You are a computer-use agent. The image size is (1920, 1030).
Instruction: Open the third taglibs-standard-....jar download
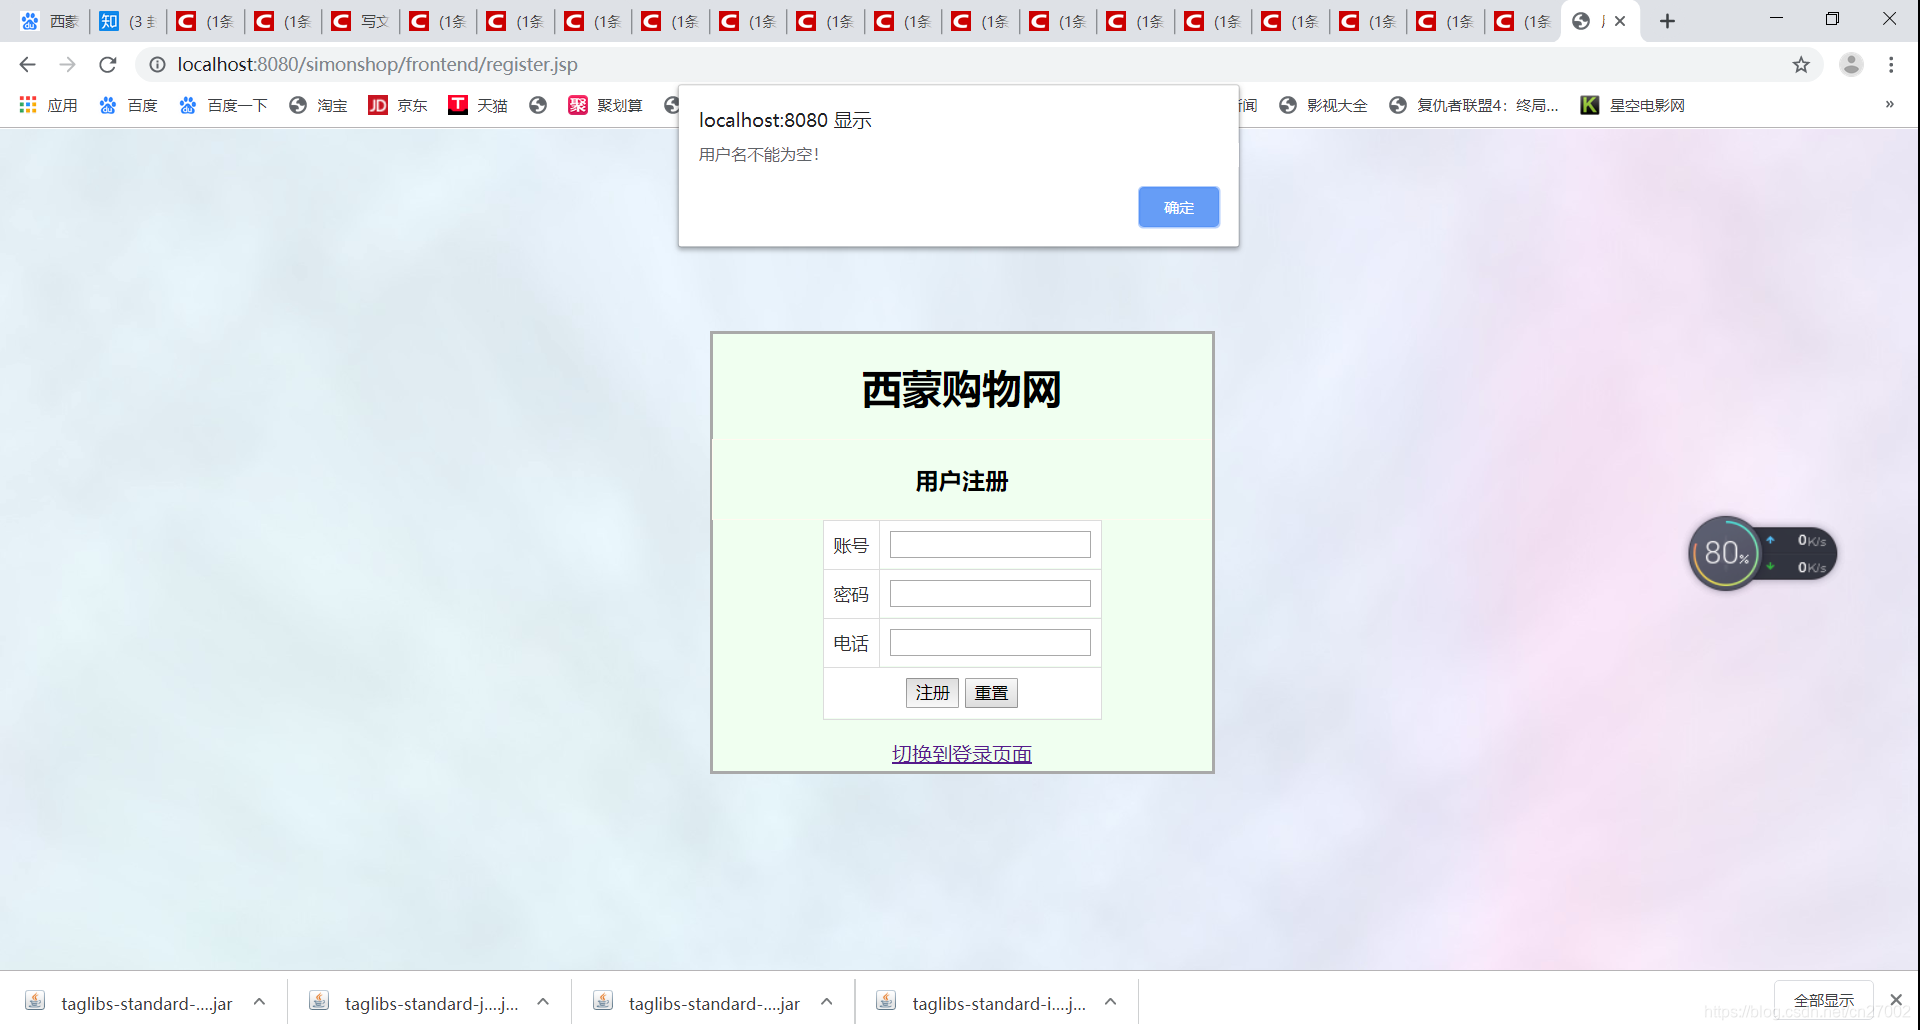pyautogui.click(x=698, y=1003)
